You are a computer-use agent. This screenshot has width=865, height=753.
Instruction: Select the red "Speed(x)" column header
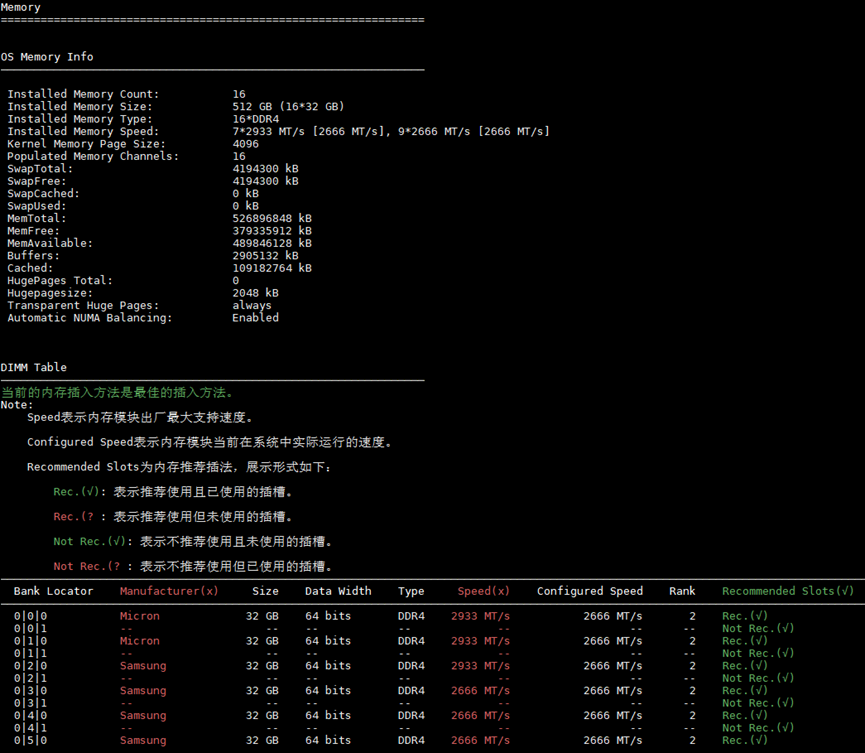point(483,591)
